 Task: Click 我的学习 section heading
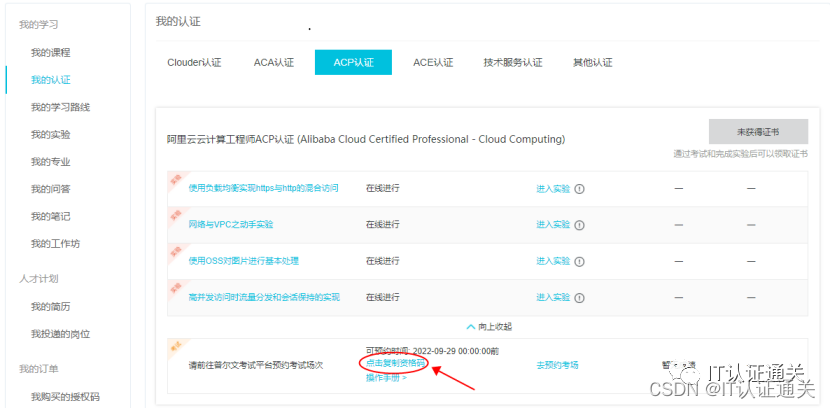[x=39, y=25]
